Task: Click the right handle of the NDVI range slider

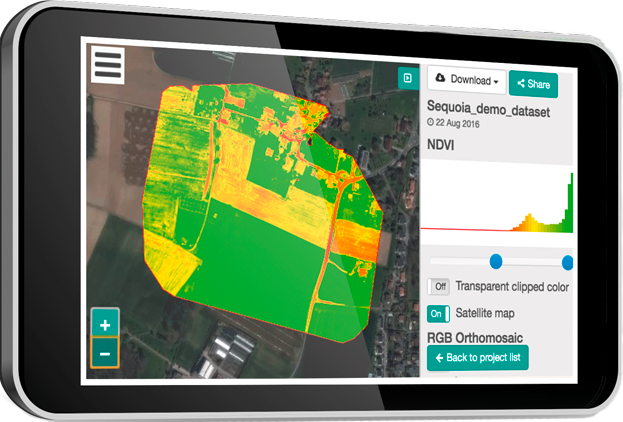Action: 568,263
